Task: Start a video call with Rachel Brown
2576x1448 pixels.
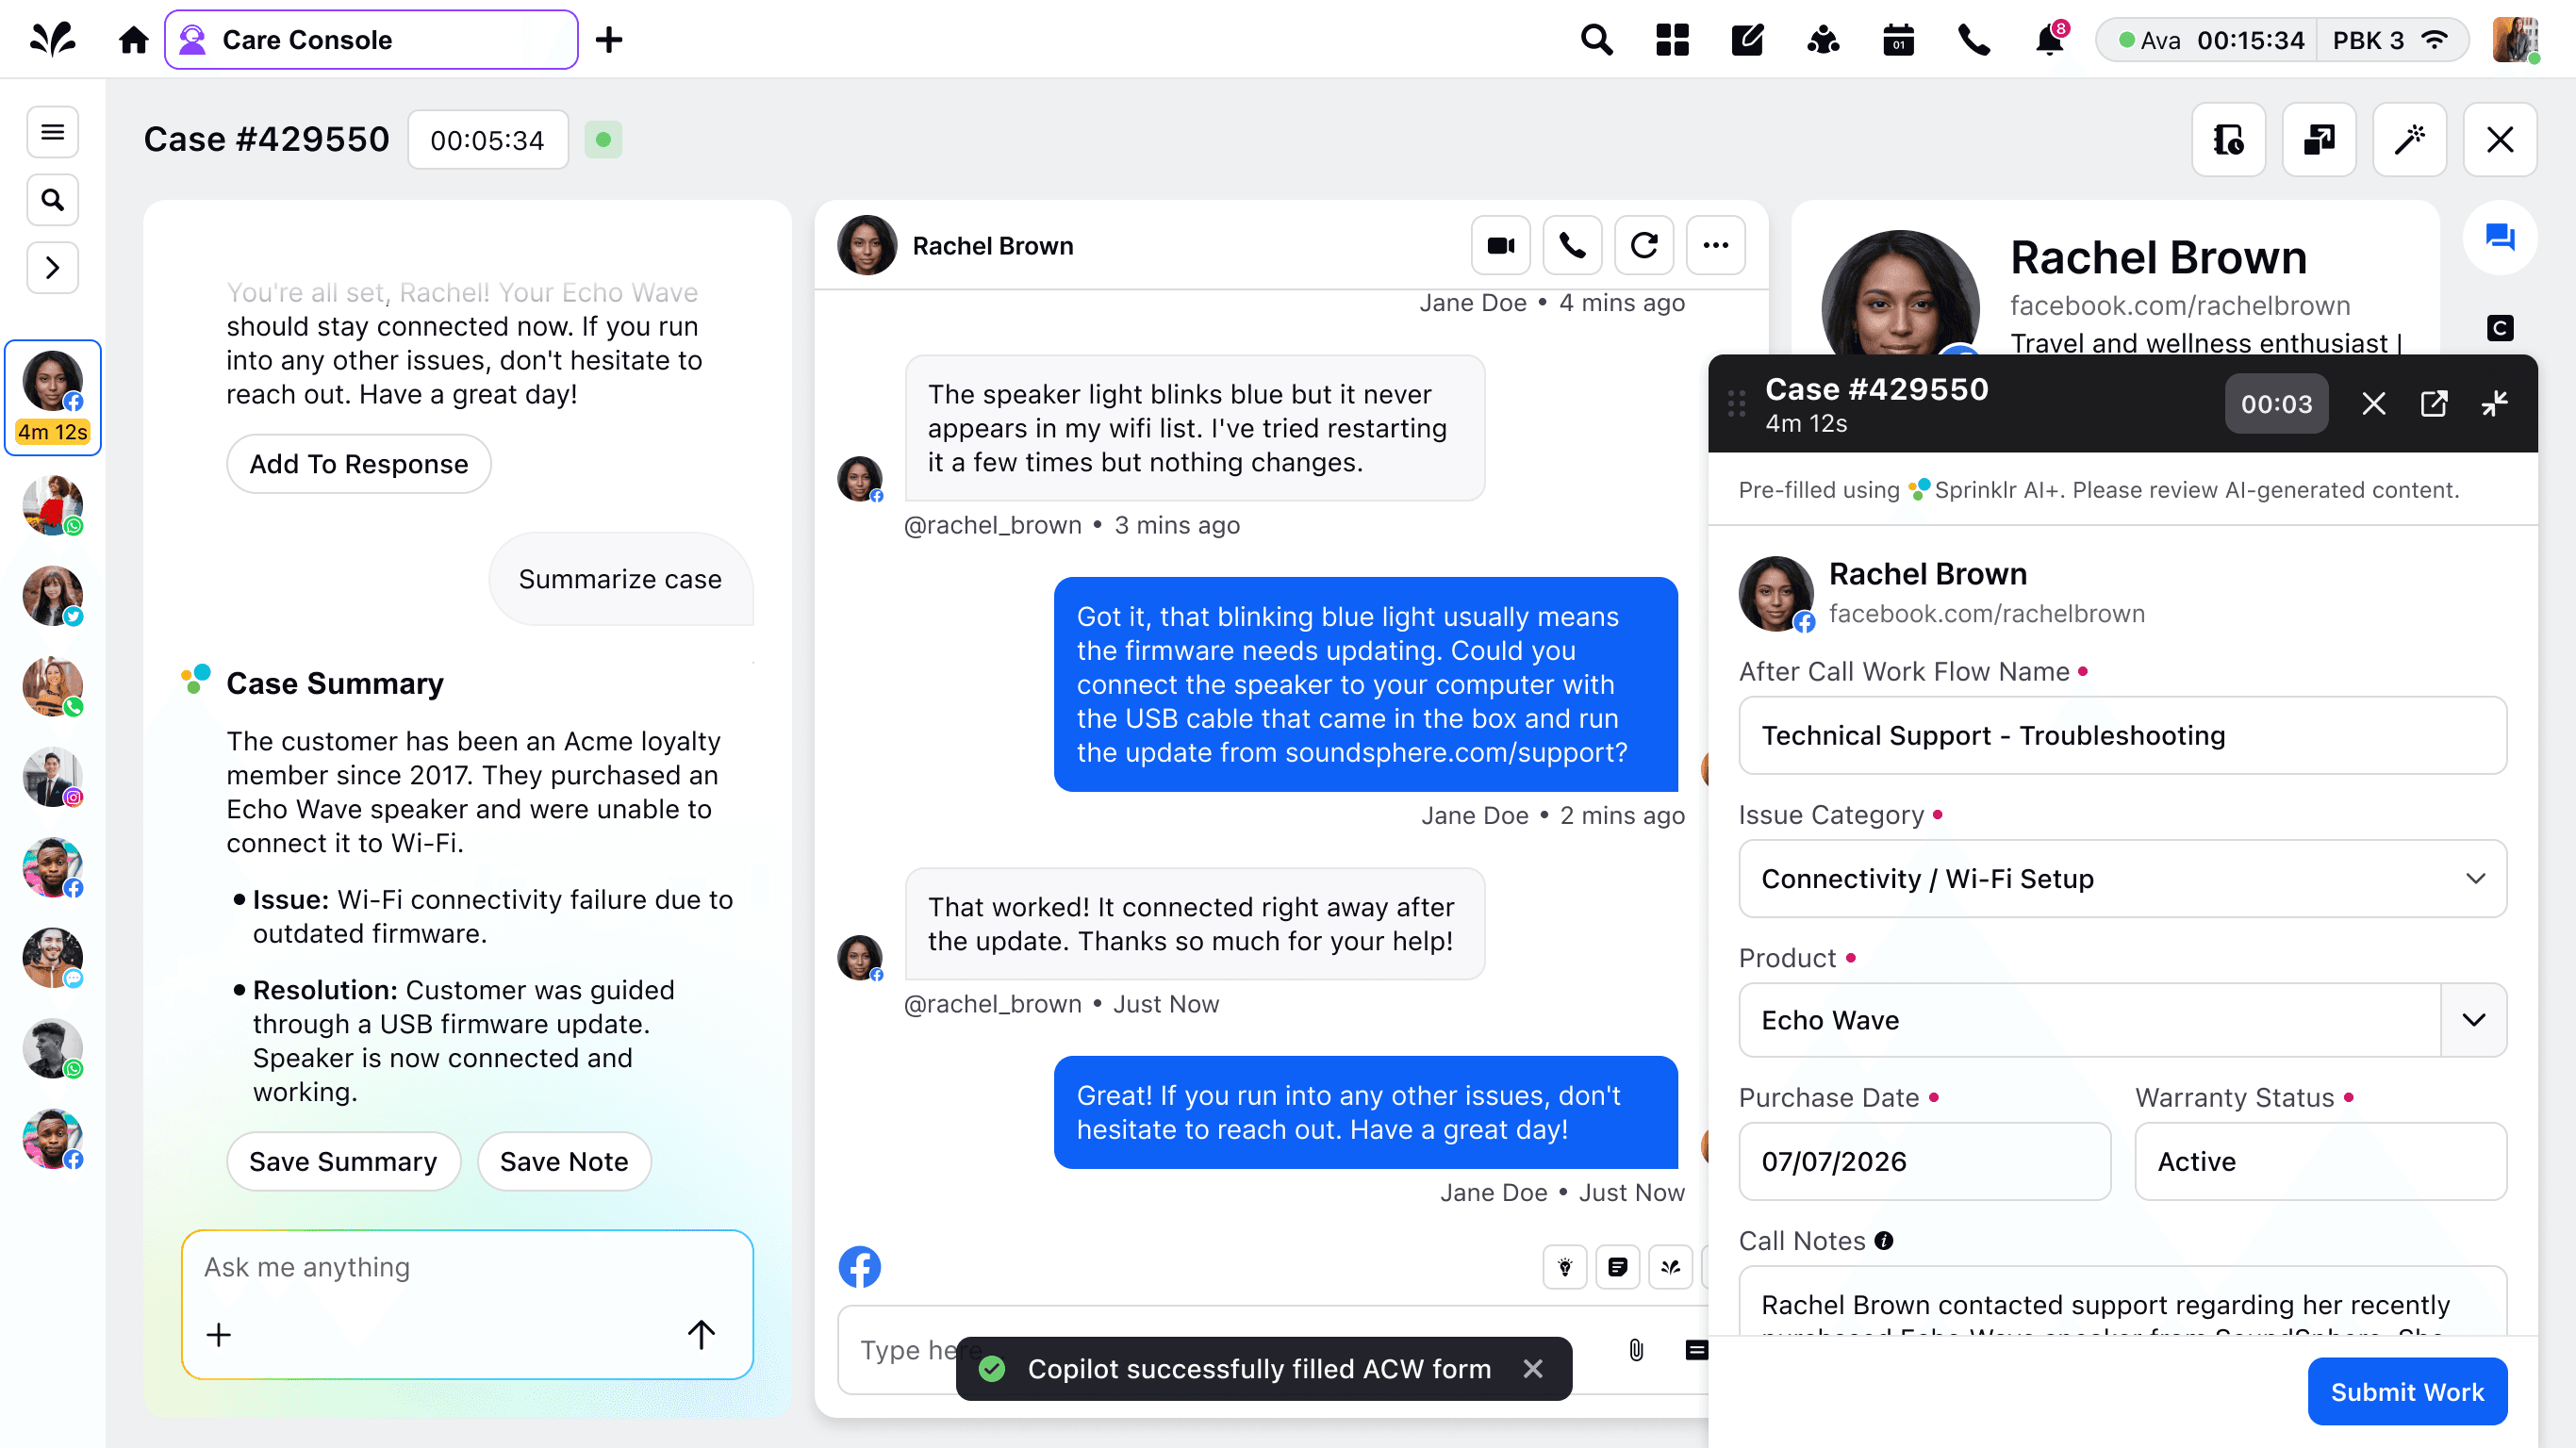Action: coord(1501,245)
